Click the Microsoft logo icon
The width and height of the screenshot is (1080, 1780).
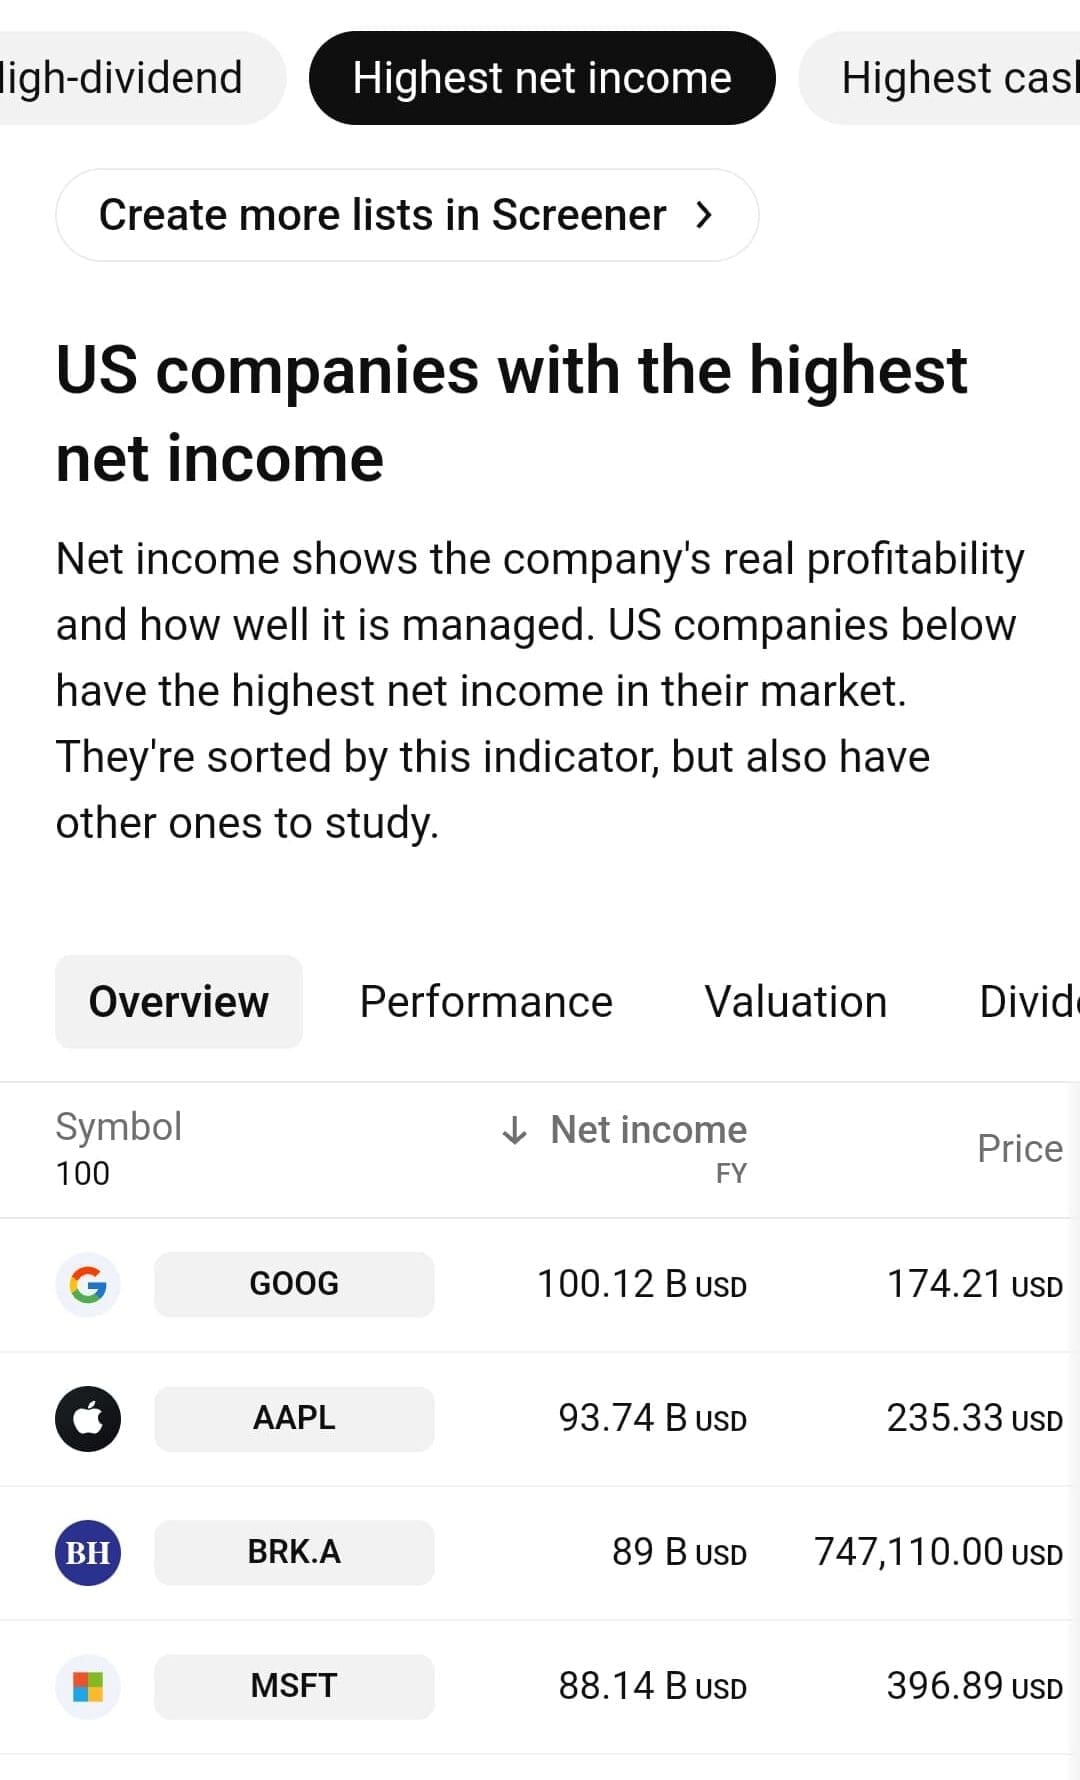[x=88, y=1686]
